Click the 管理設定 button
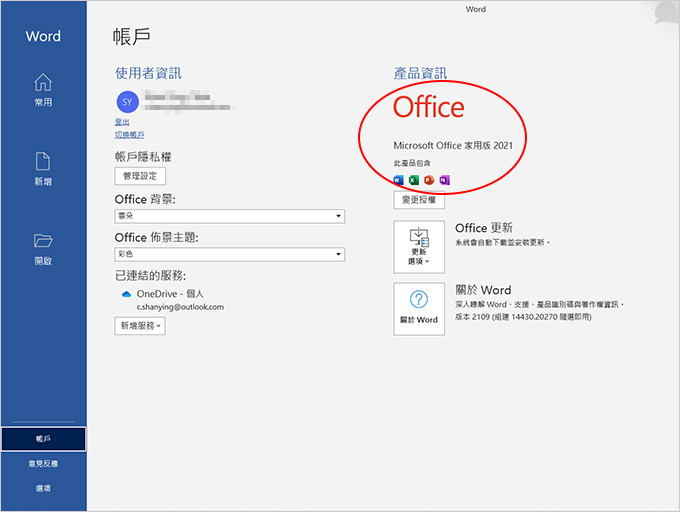Screen dimensions: 680x512 tap(140, 176)
